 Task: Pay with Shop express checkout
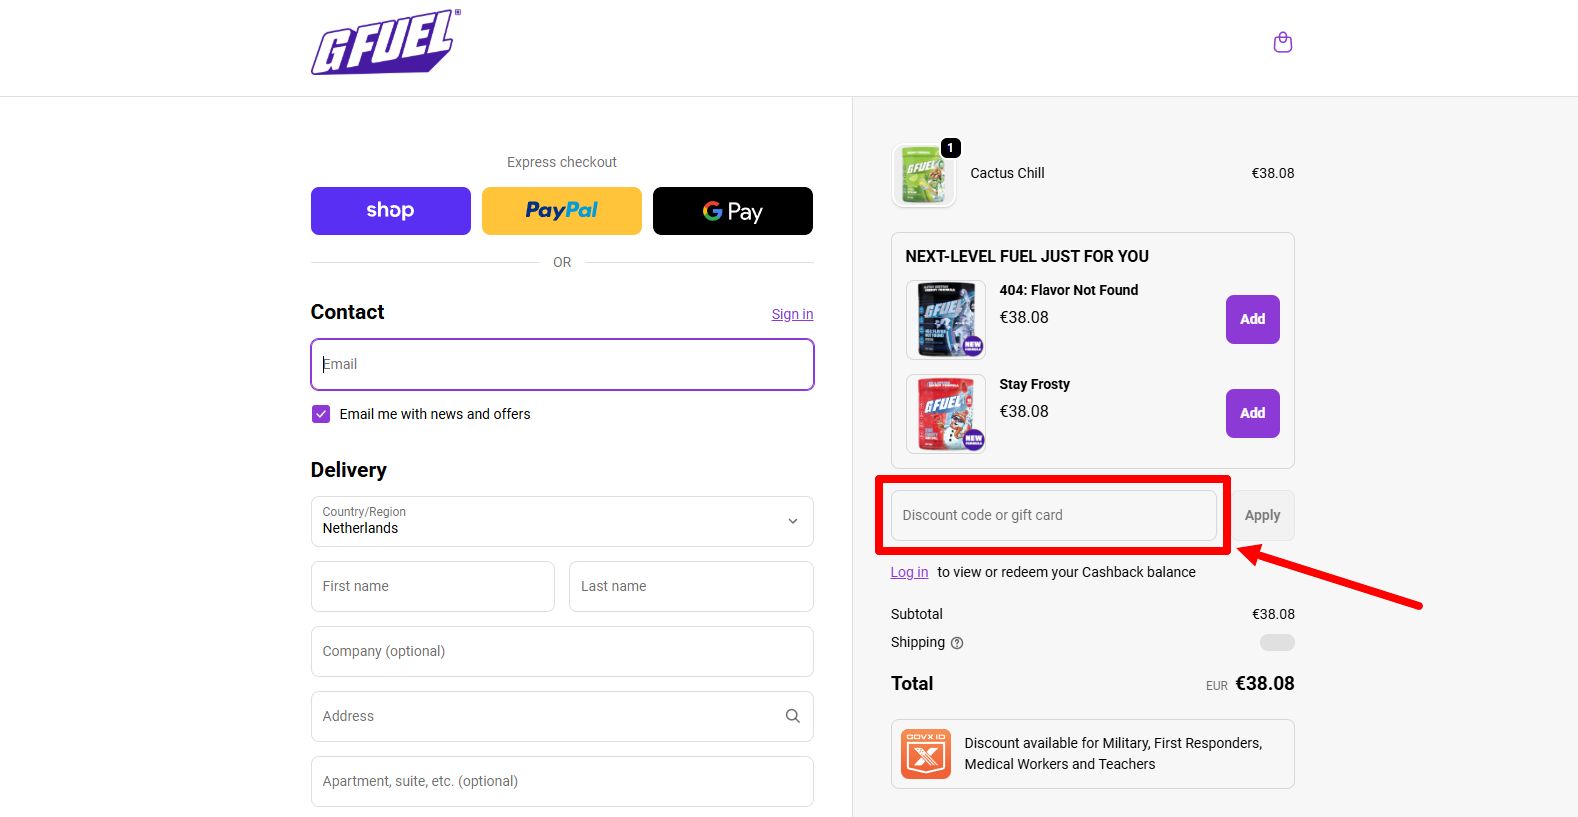coord(391,211)
